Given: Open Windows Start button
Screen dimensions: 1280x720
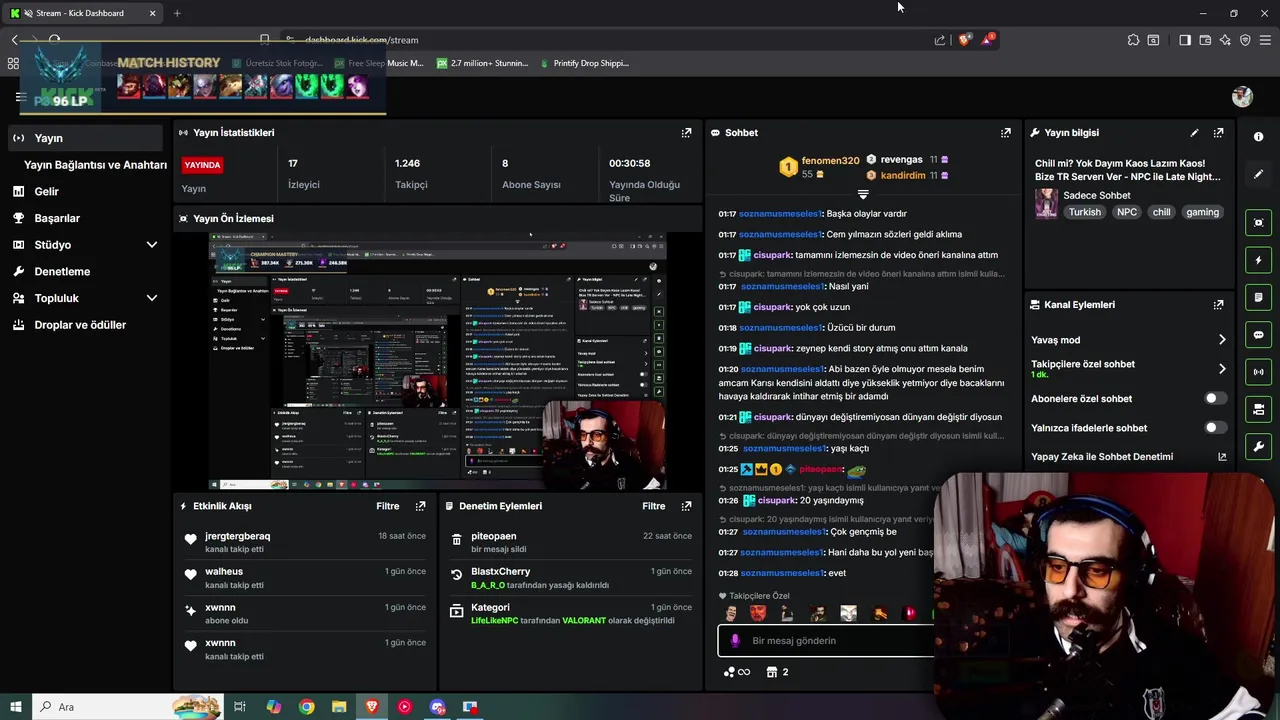Looking at the screenshot, I should tap(16, 707).
